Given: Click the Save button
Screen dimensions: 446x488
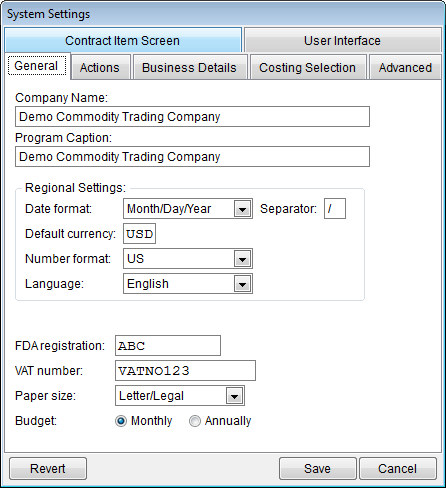Looking at the screenshot, I should [318, 469].
